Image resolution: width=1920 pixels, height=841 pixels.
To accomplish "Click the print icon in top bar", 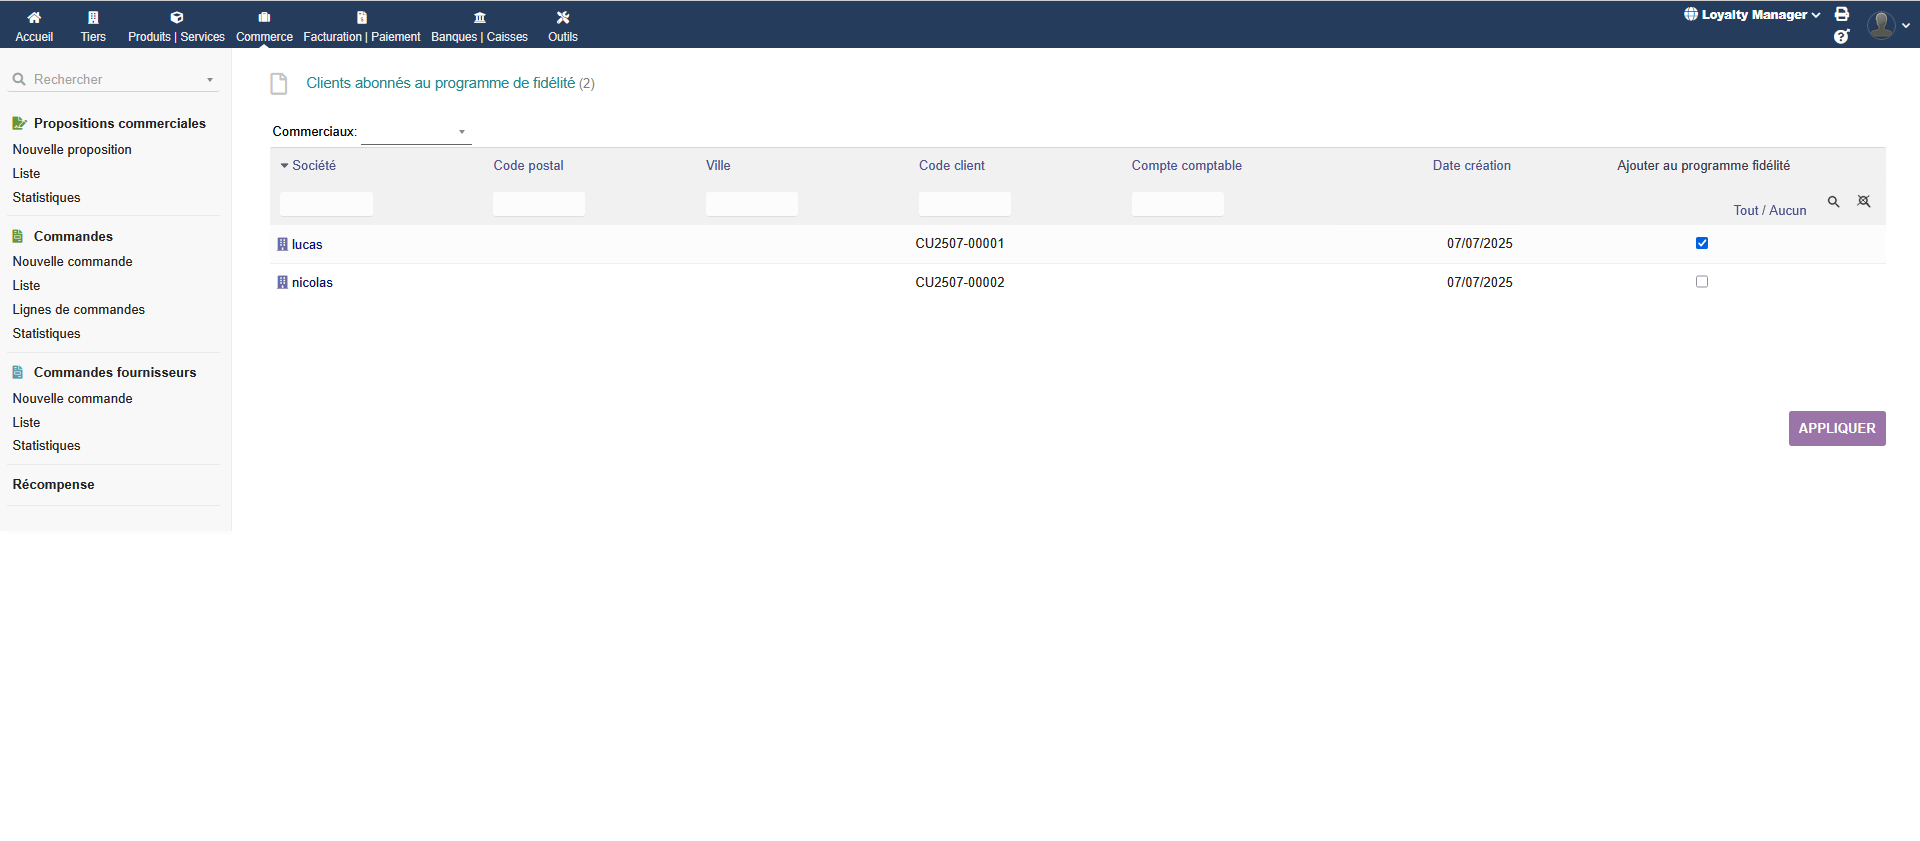I will pyautogui.click(x=1842, y=14).
